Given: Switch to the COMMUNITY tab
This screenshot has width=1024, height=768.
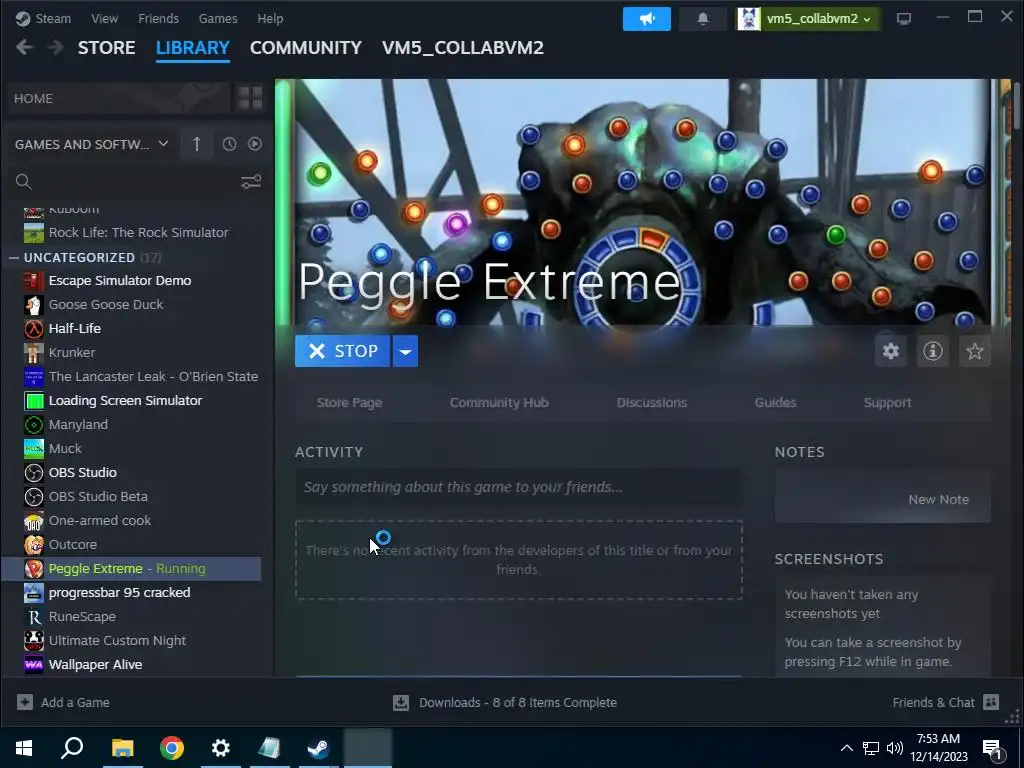Looking at the screenshot, I should [x=306, y=48].
